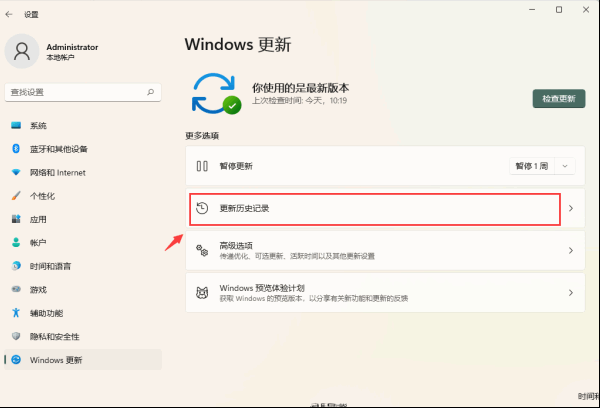The width and height of the screenshot is (600, 408).
Task: Select Windows 更新 in the sidebar
Action: pyautogui.click(x=83, y=360)
